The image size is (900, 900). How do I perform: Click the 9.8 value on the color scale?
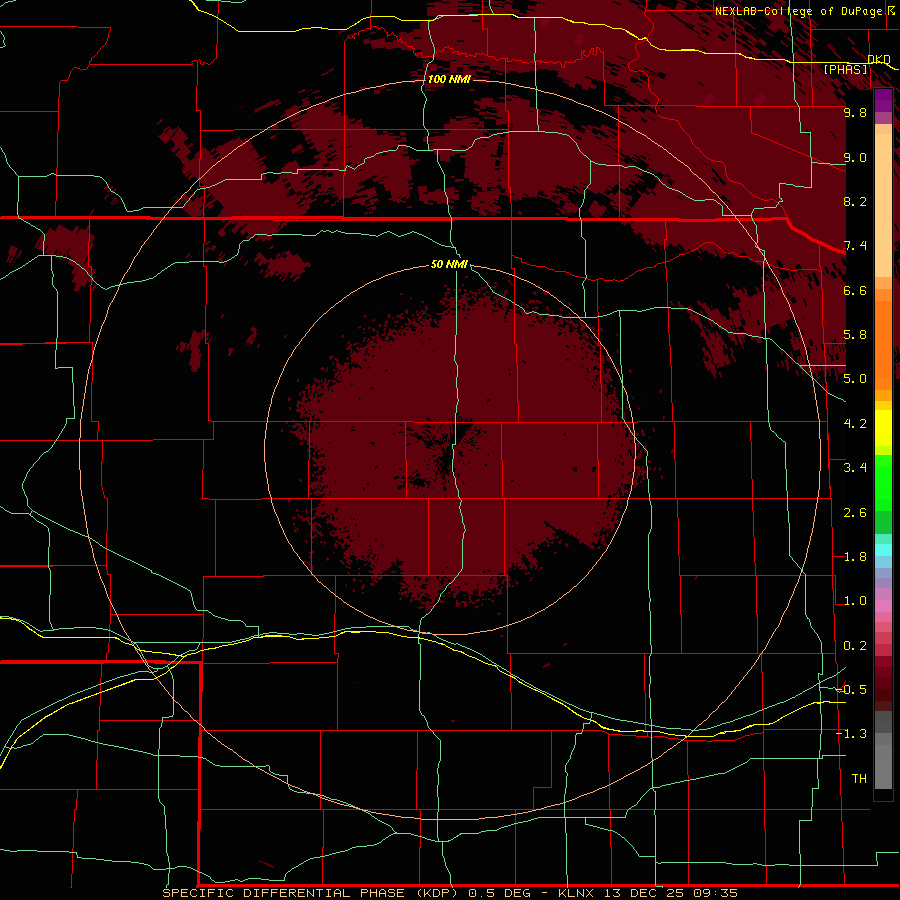coord(855,112)
